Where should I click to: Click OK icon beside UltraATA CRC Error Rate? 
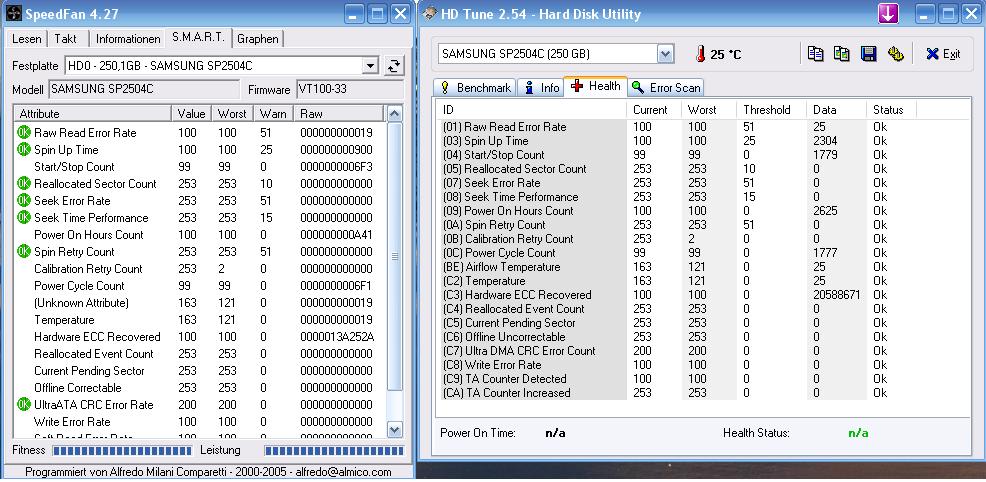pos(24,404)
